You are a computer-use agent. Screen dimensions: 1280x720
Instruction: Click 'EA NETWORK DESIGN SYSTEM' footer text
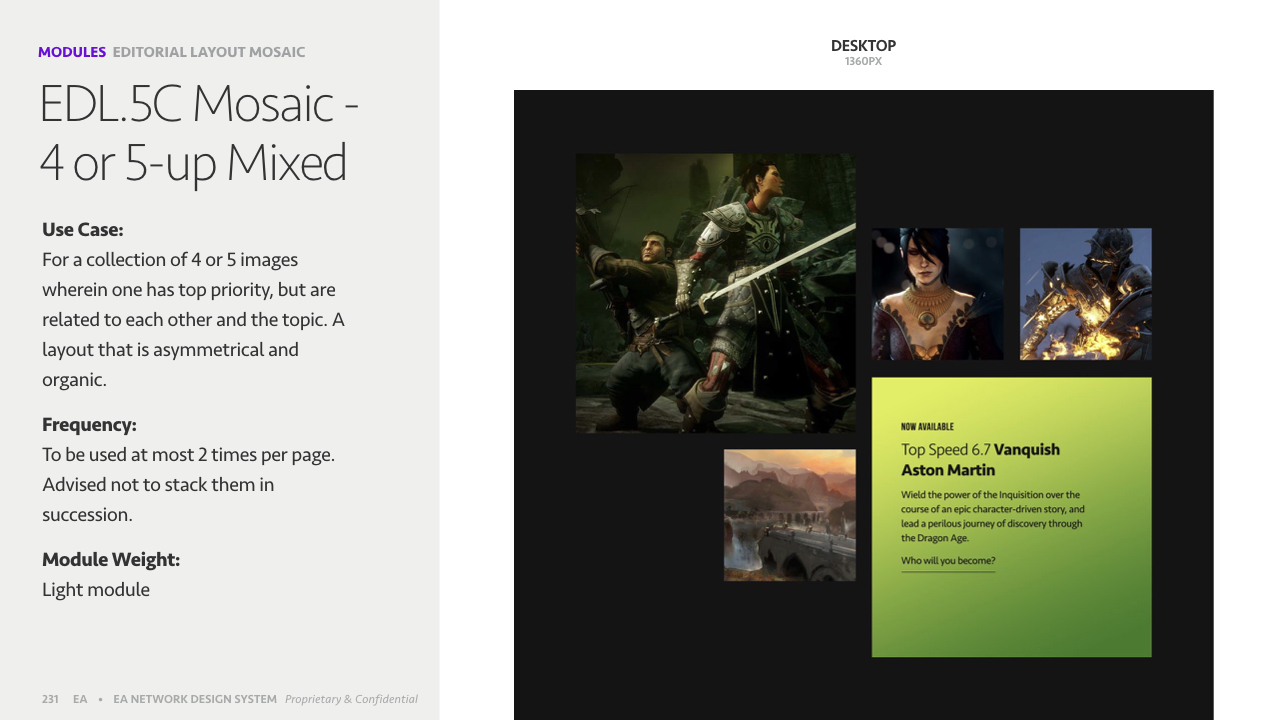(x=195, y=699)
